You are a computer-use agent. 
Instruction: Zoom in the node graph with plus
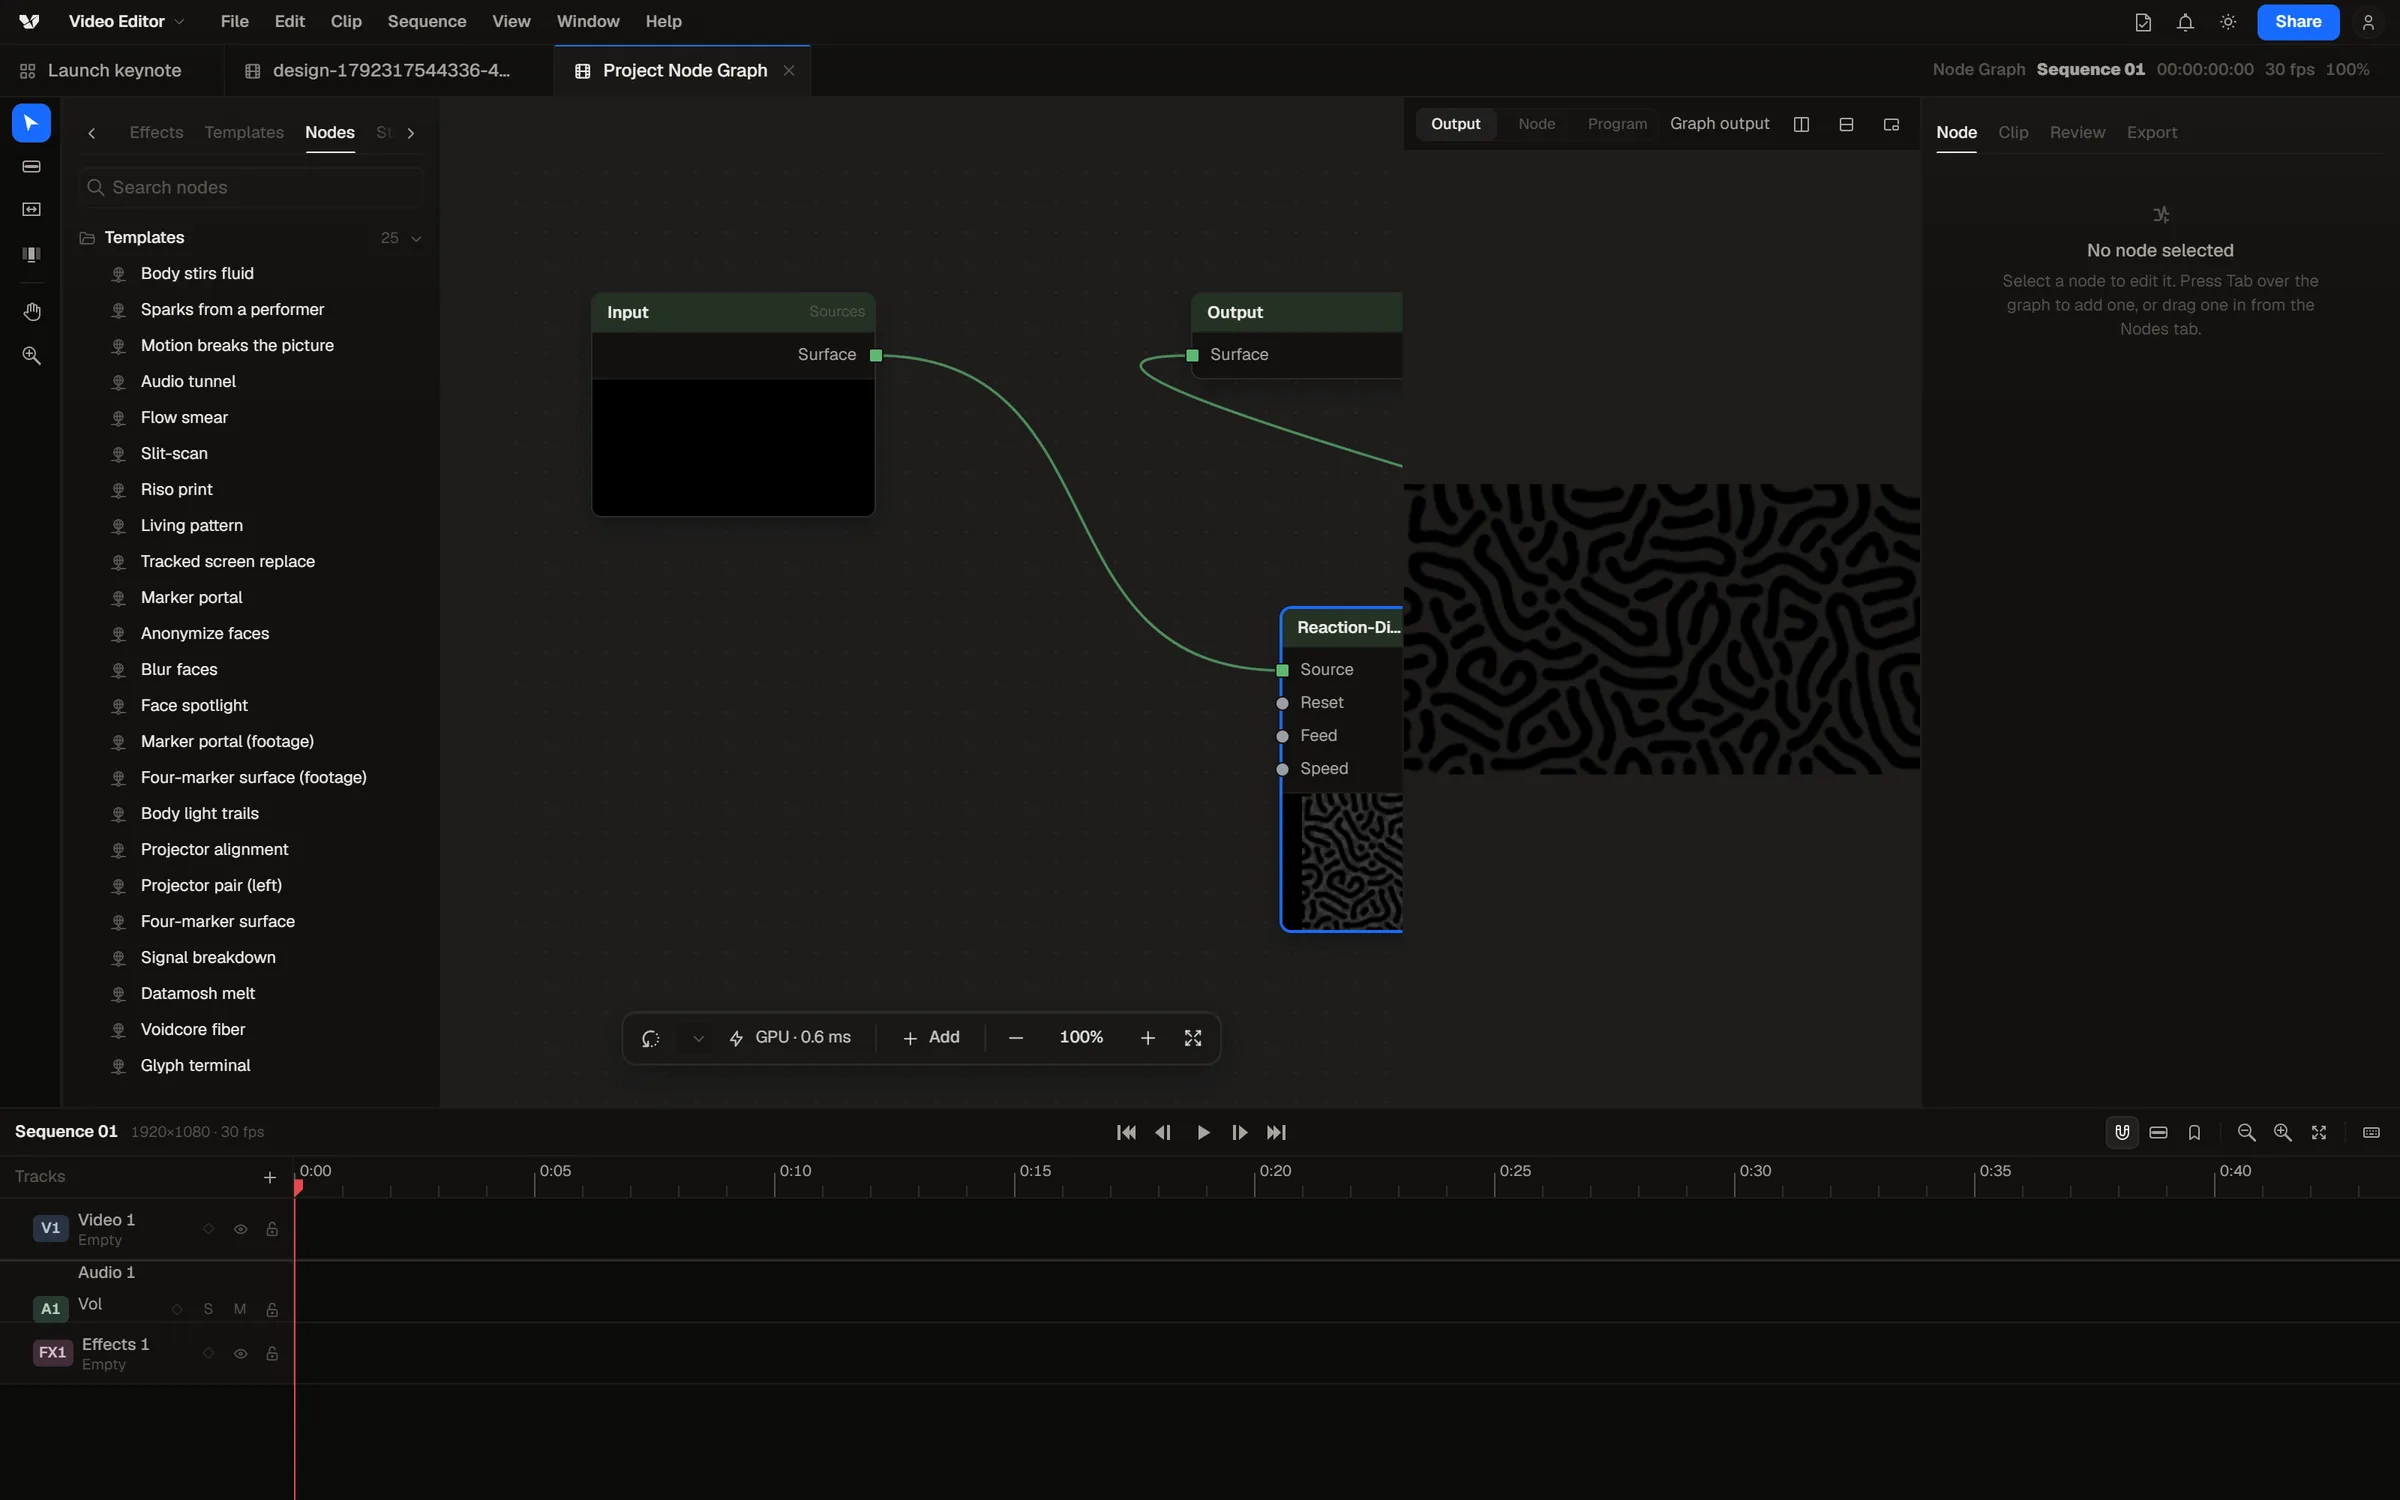point(1147,1038)
